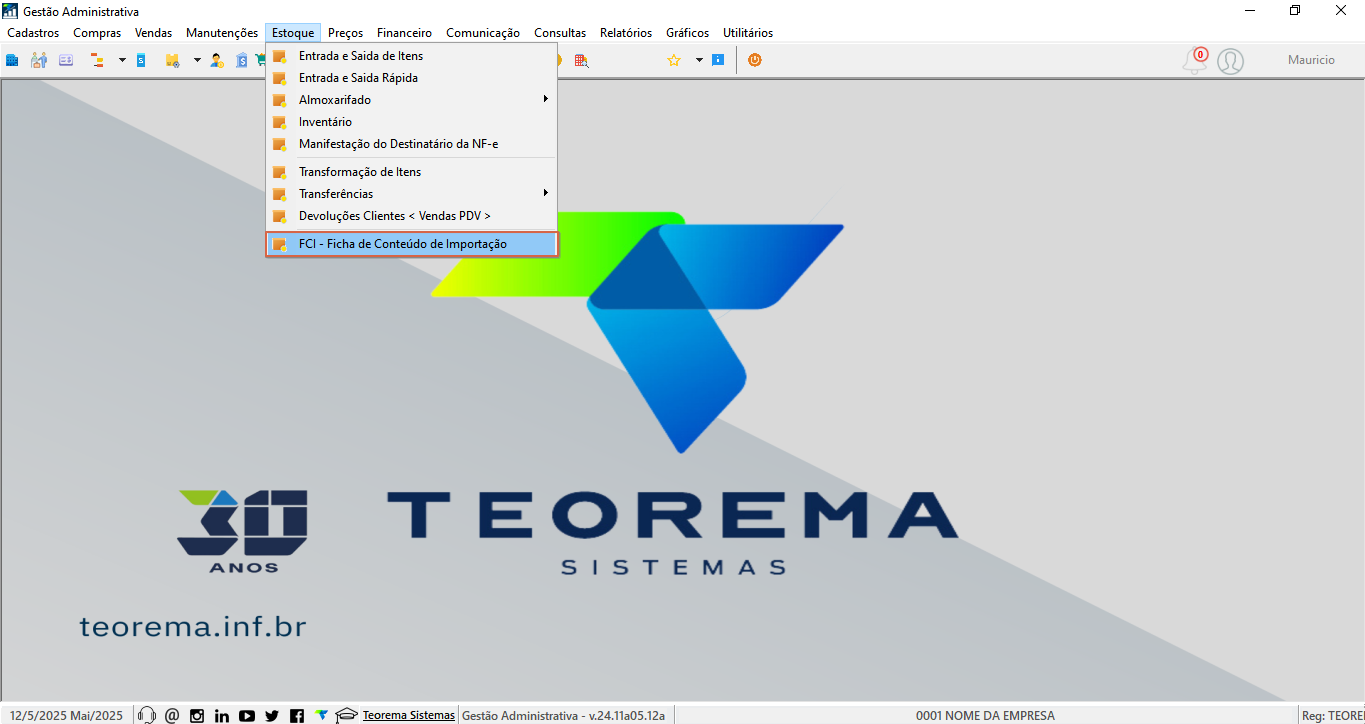The image size is (1365, 724).
Task: Click the graduation cap icon in status bar
Action: point(346,715)
